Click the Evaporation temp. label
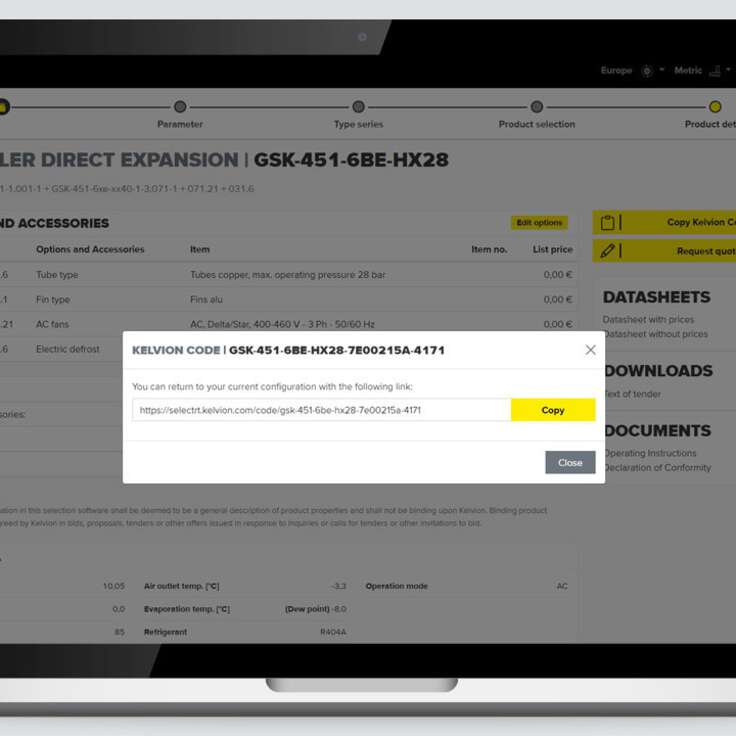This screenshot has height=736, width=736. click(x=187, y=609)
